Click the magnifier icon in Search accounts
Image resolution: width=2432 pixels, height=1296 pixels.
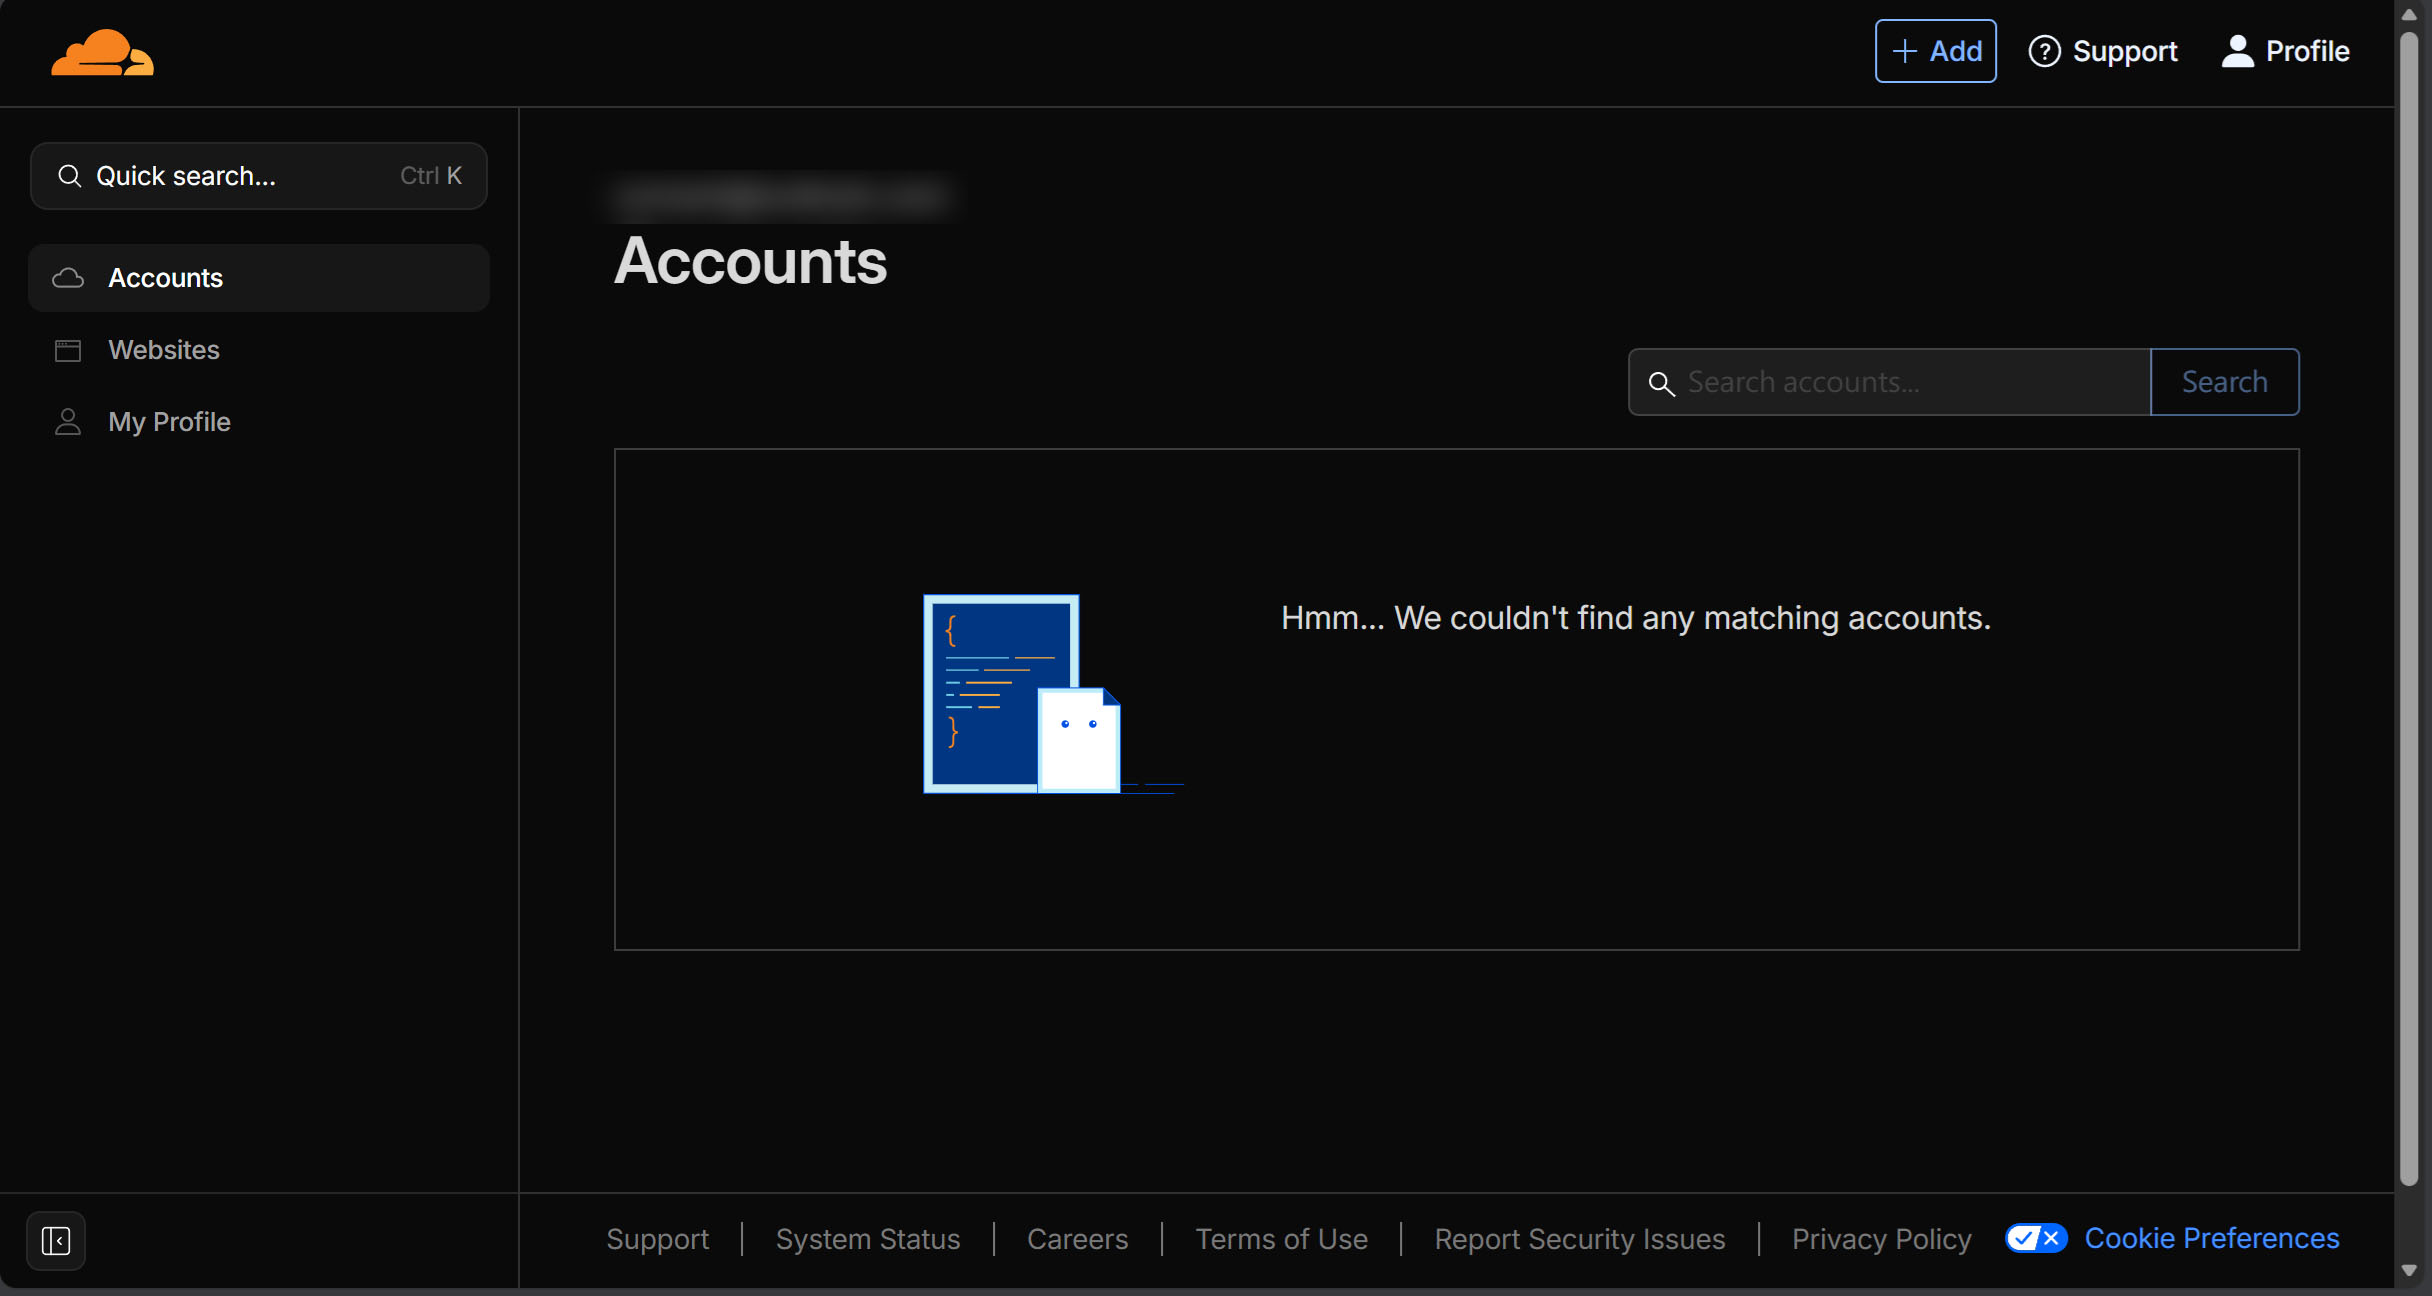point(1662,383)
